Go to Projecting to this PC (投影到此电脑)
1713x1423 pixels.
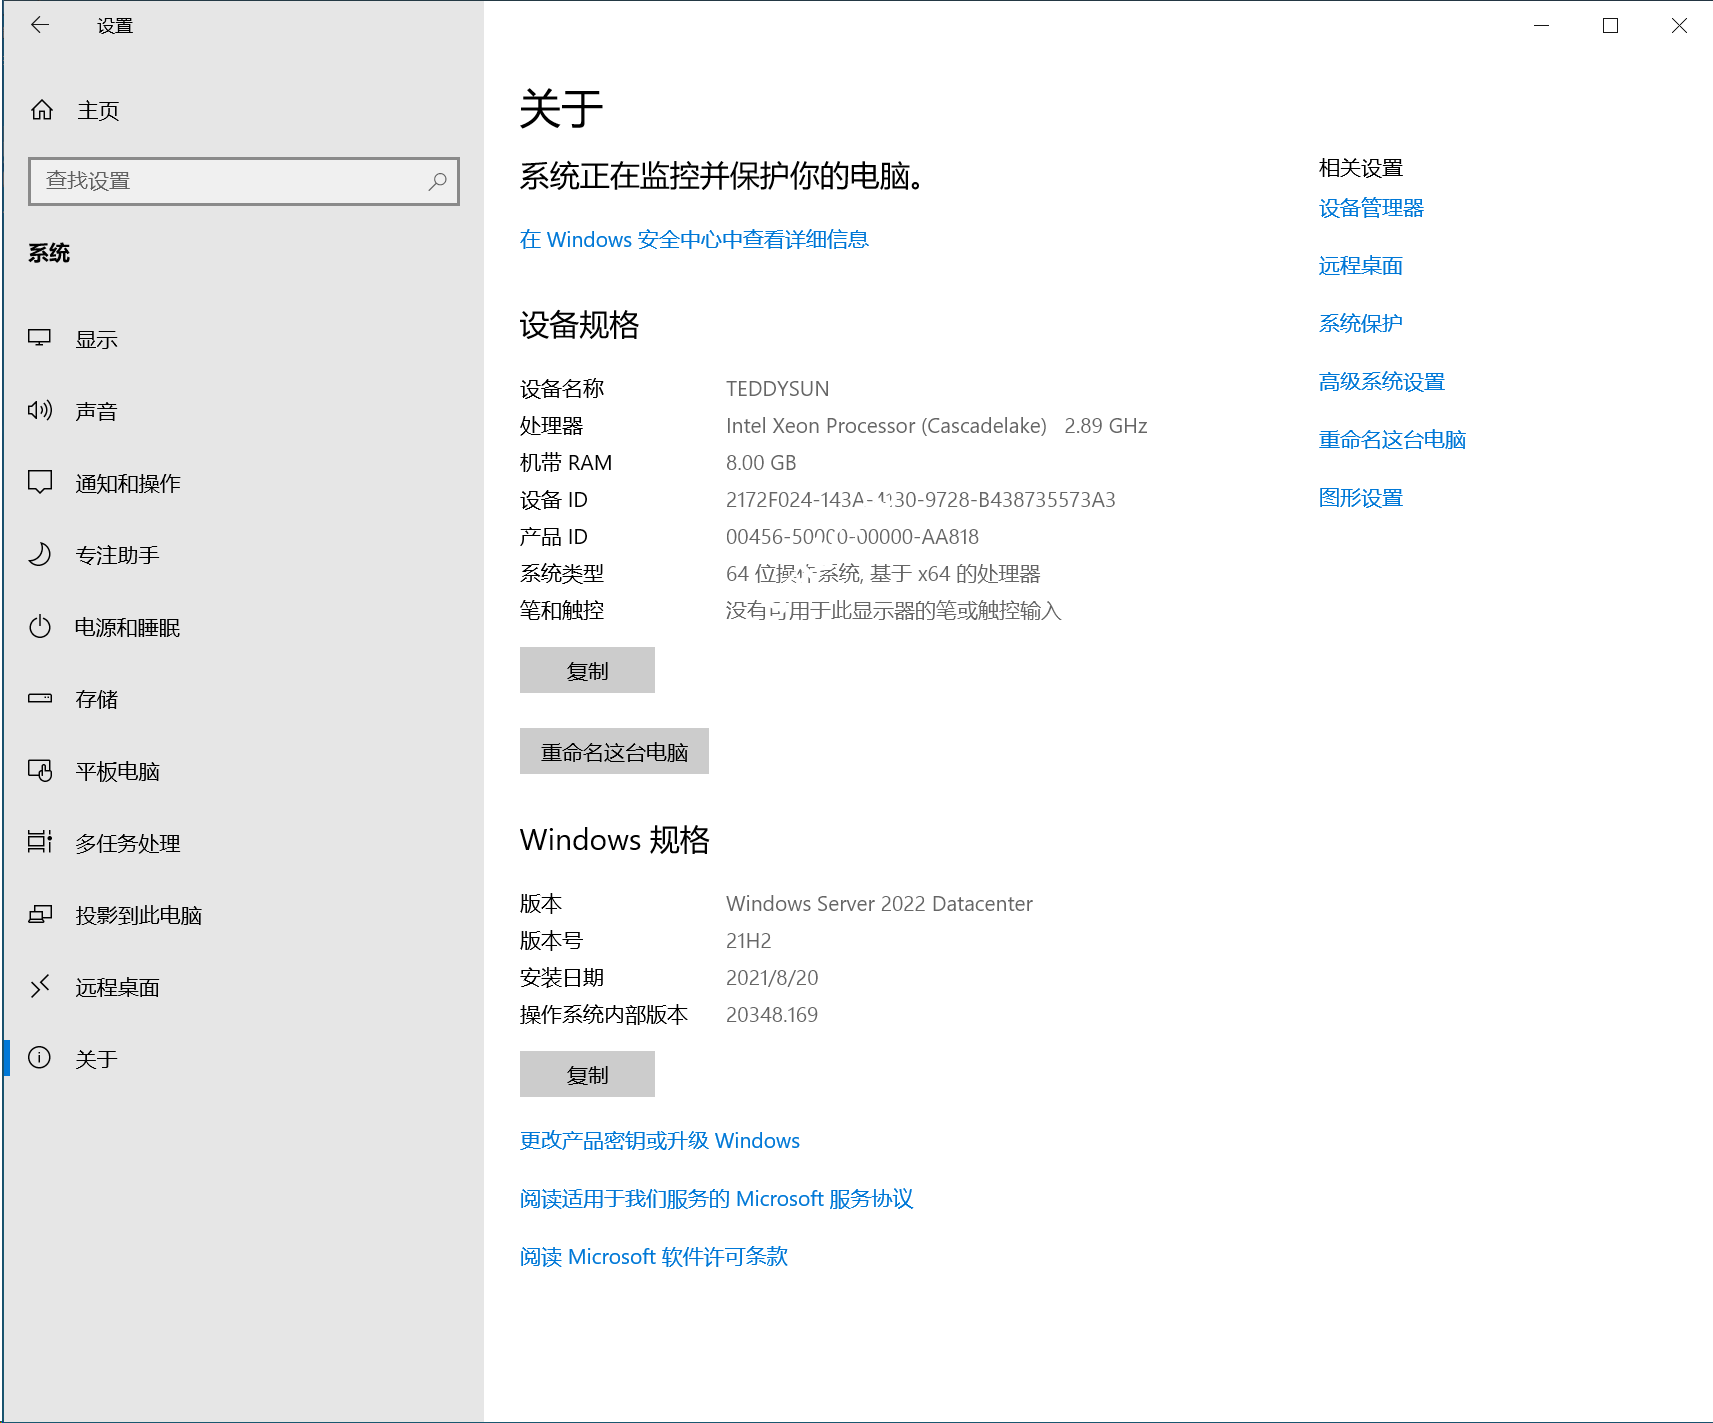[x=138, y=915]
